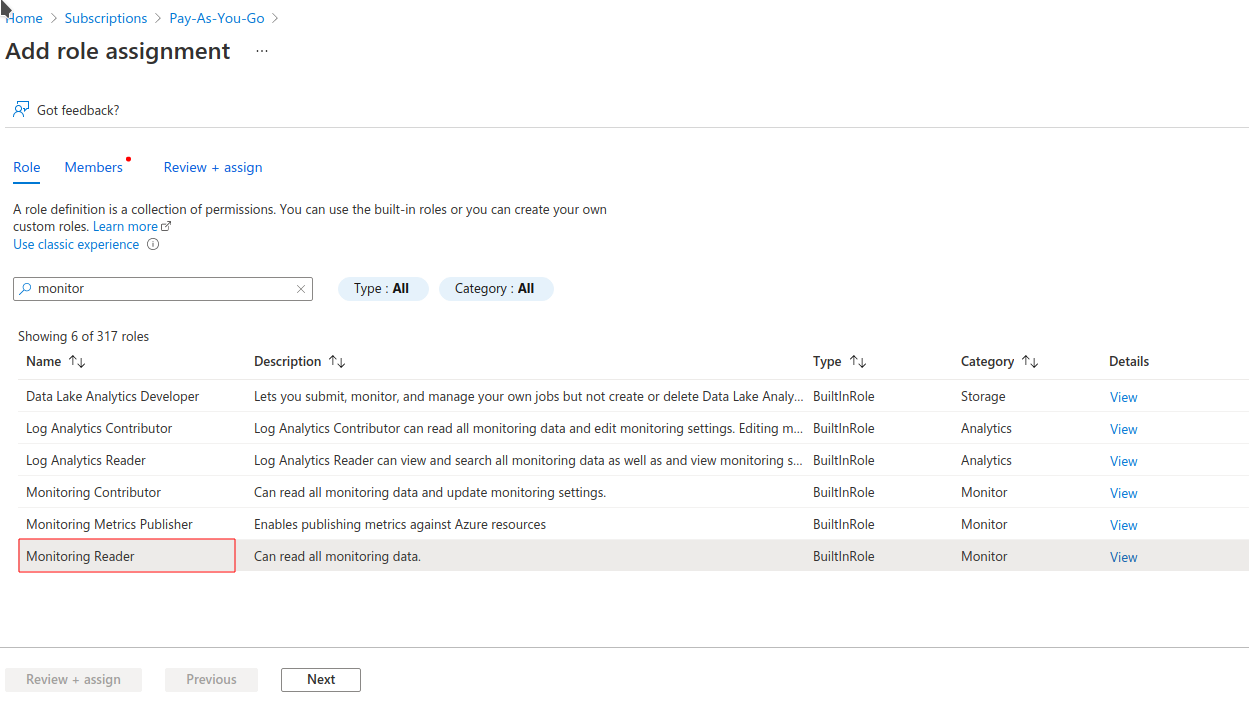Sort roles by Name column arrows
Viewport: 1249px width, 704px height.
click(x=77, y=362)
